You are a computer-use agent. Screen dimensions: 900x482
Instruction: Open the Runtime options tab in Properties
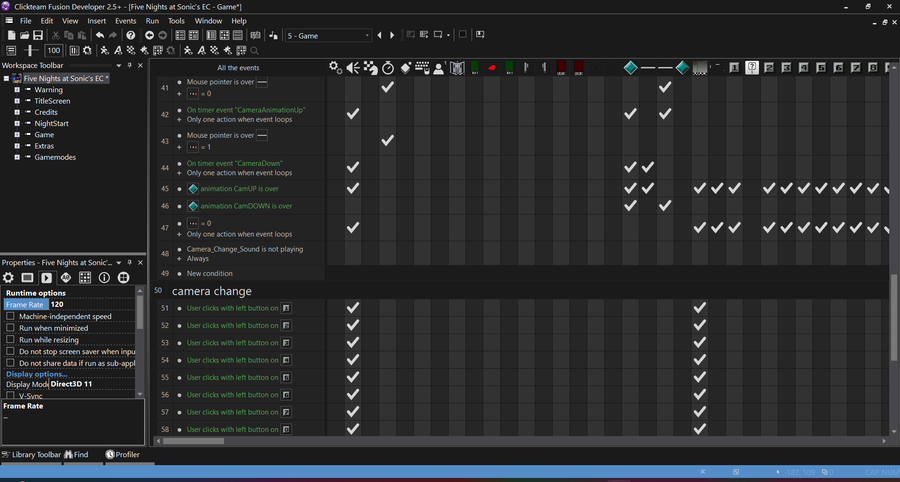coord(46,278)
